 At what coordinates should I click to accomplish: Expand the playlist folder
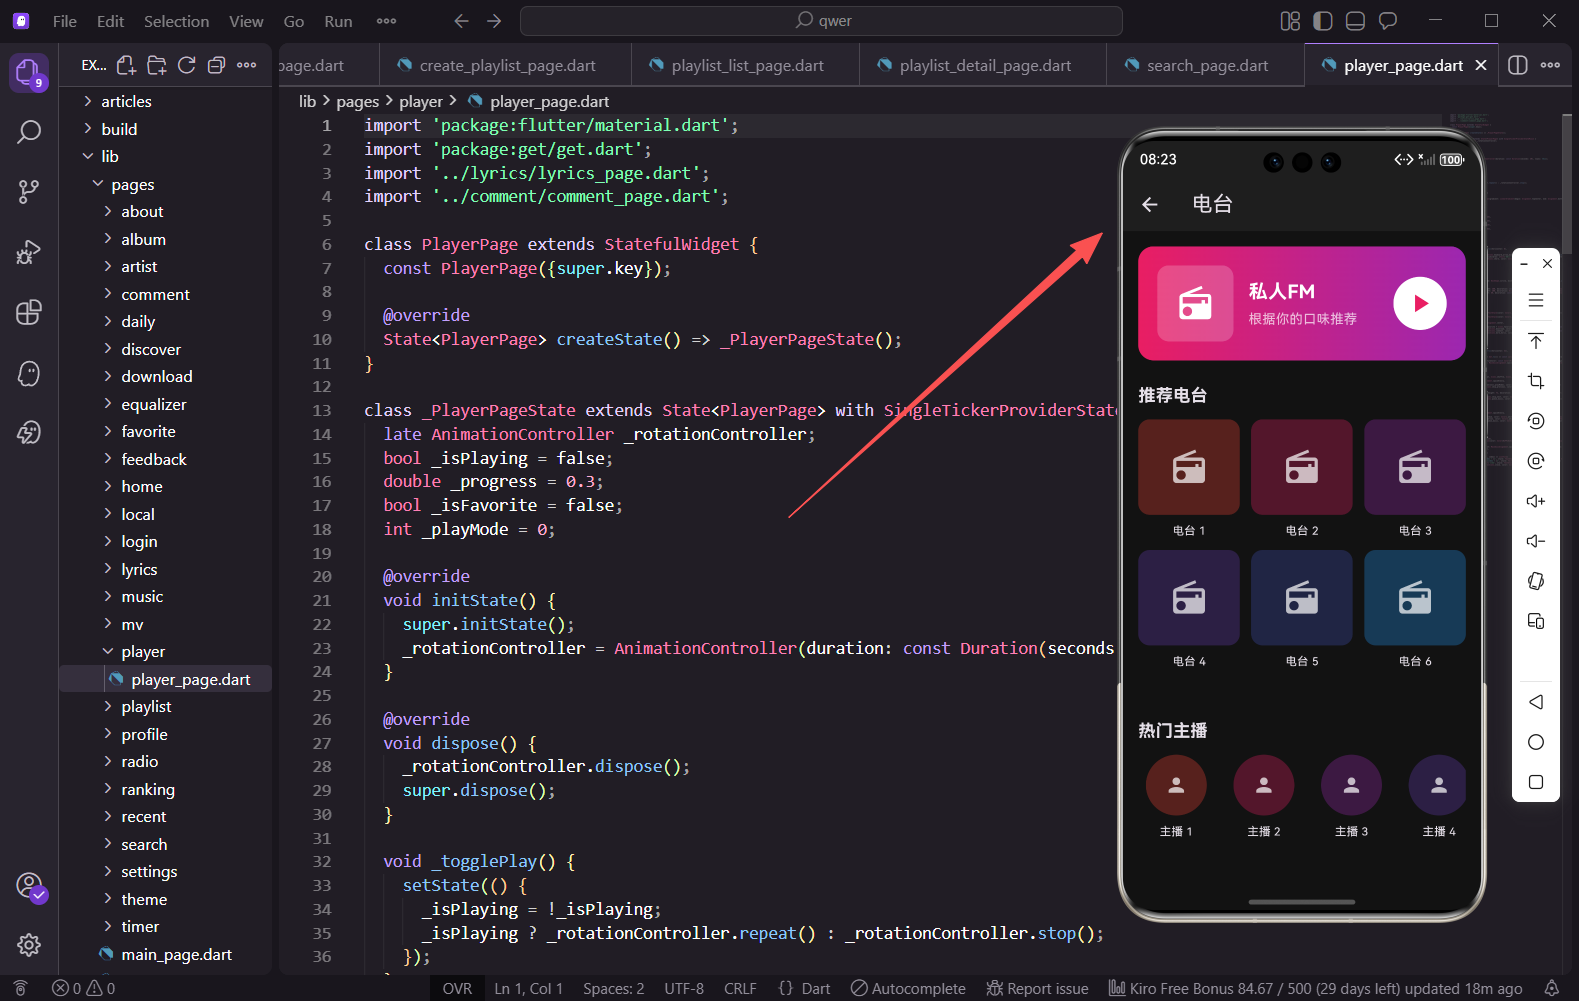click(165, 706)
